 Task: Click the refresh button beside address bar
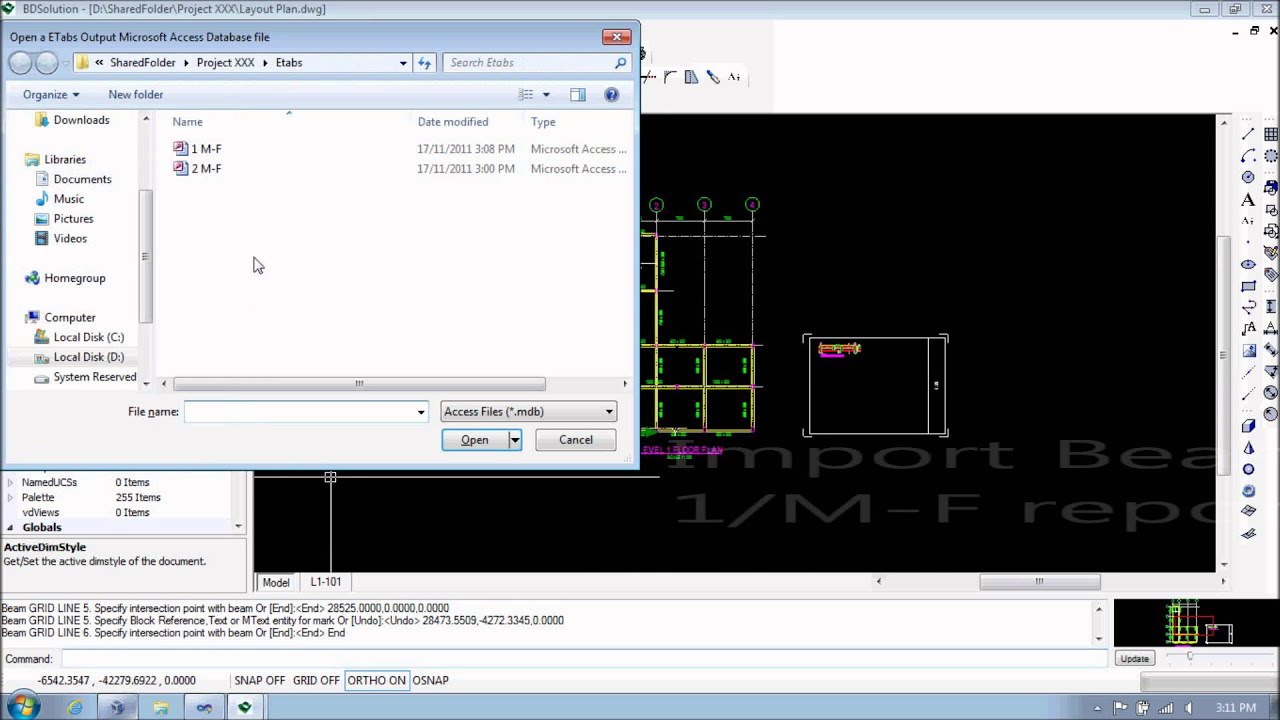pyautogui.click(x=424, y=62)
